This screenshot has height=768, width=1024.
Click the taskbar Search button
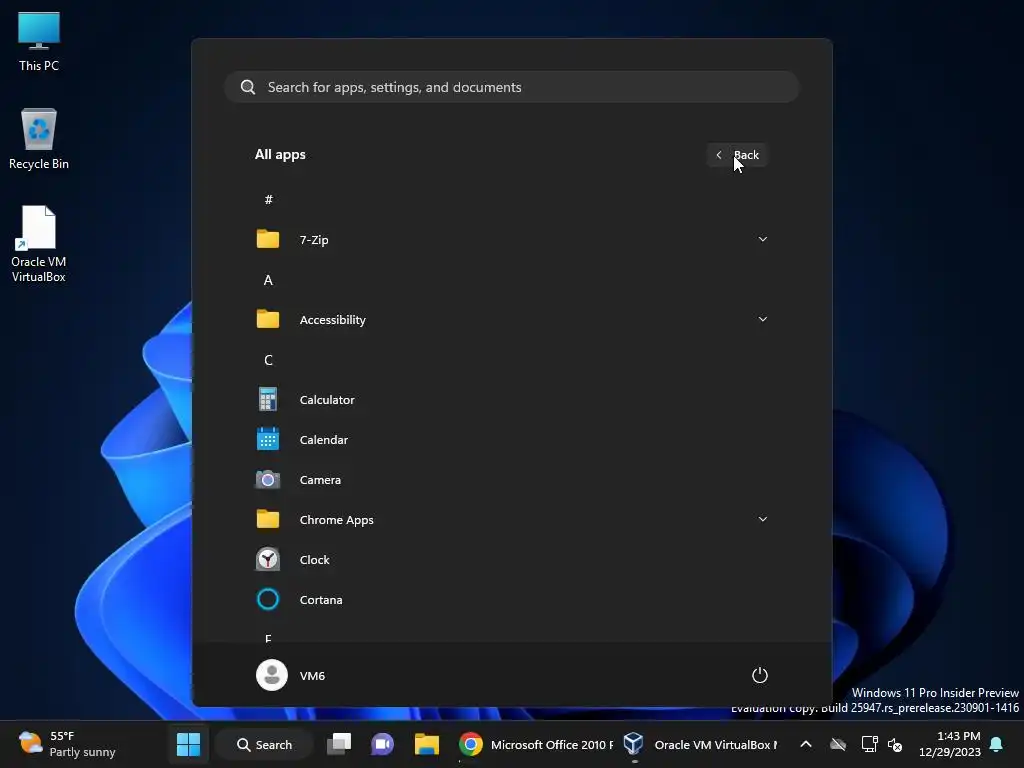pyautogui.click(x=264, y=744)
